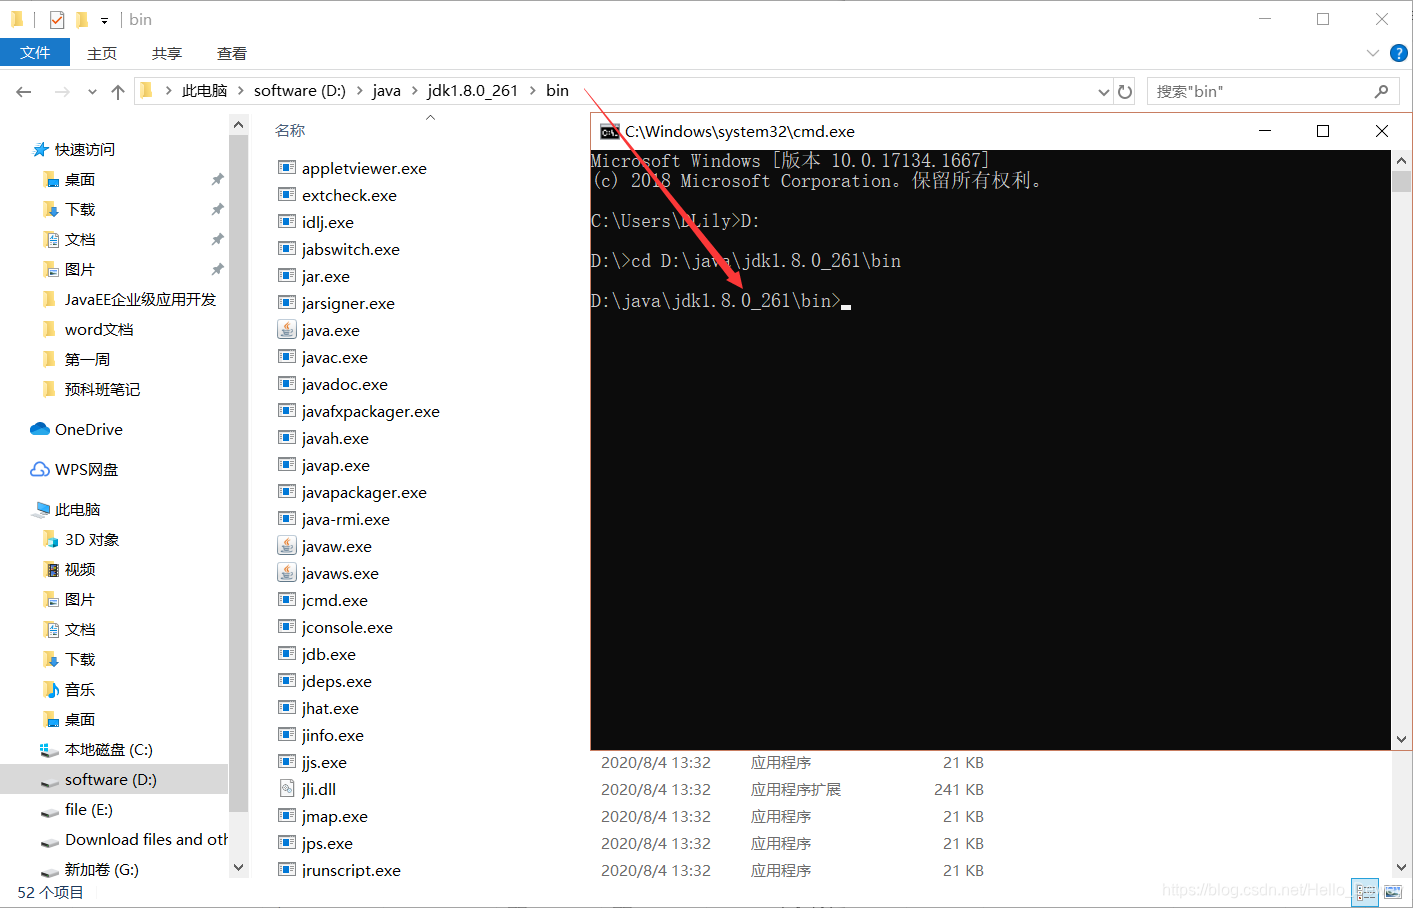Click Properties checkmark icon in title bar
The width and height of the screenshot is (1413, 908).
click(x=57, y=19)
